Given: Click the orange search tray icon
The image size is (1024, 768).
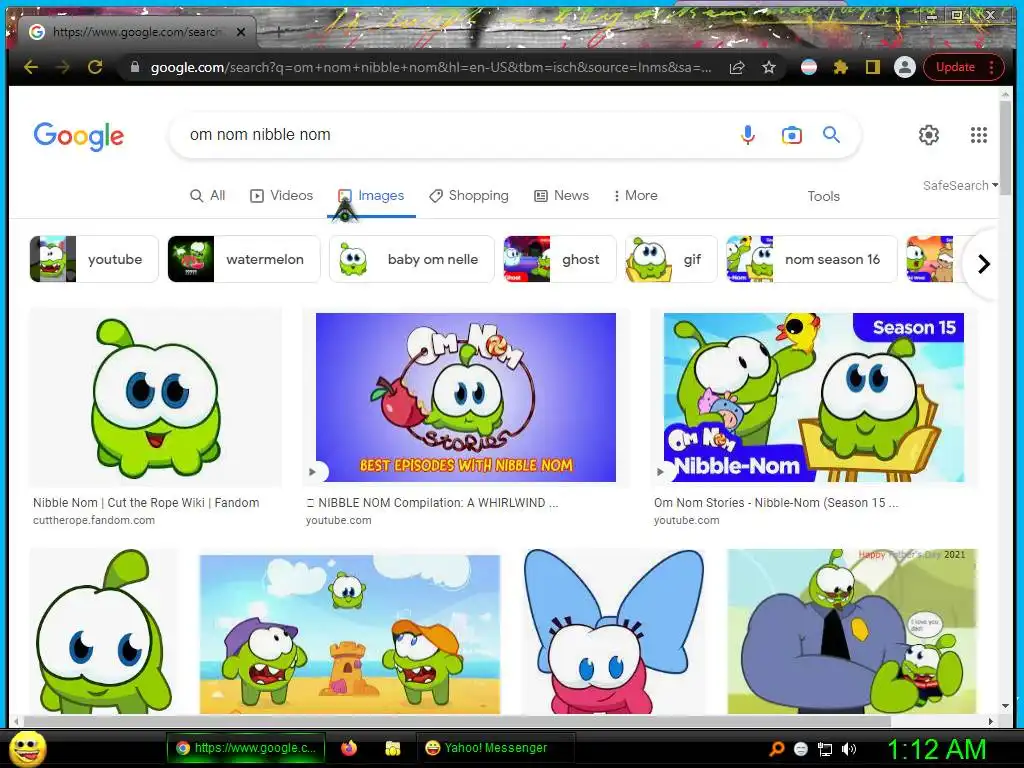Looking at the screenshot, I should click(776, 749).
